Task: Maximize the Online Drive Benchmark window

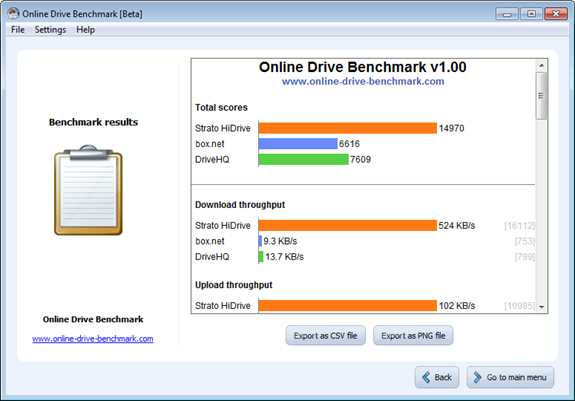Action: [x=531, y=14]
